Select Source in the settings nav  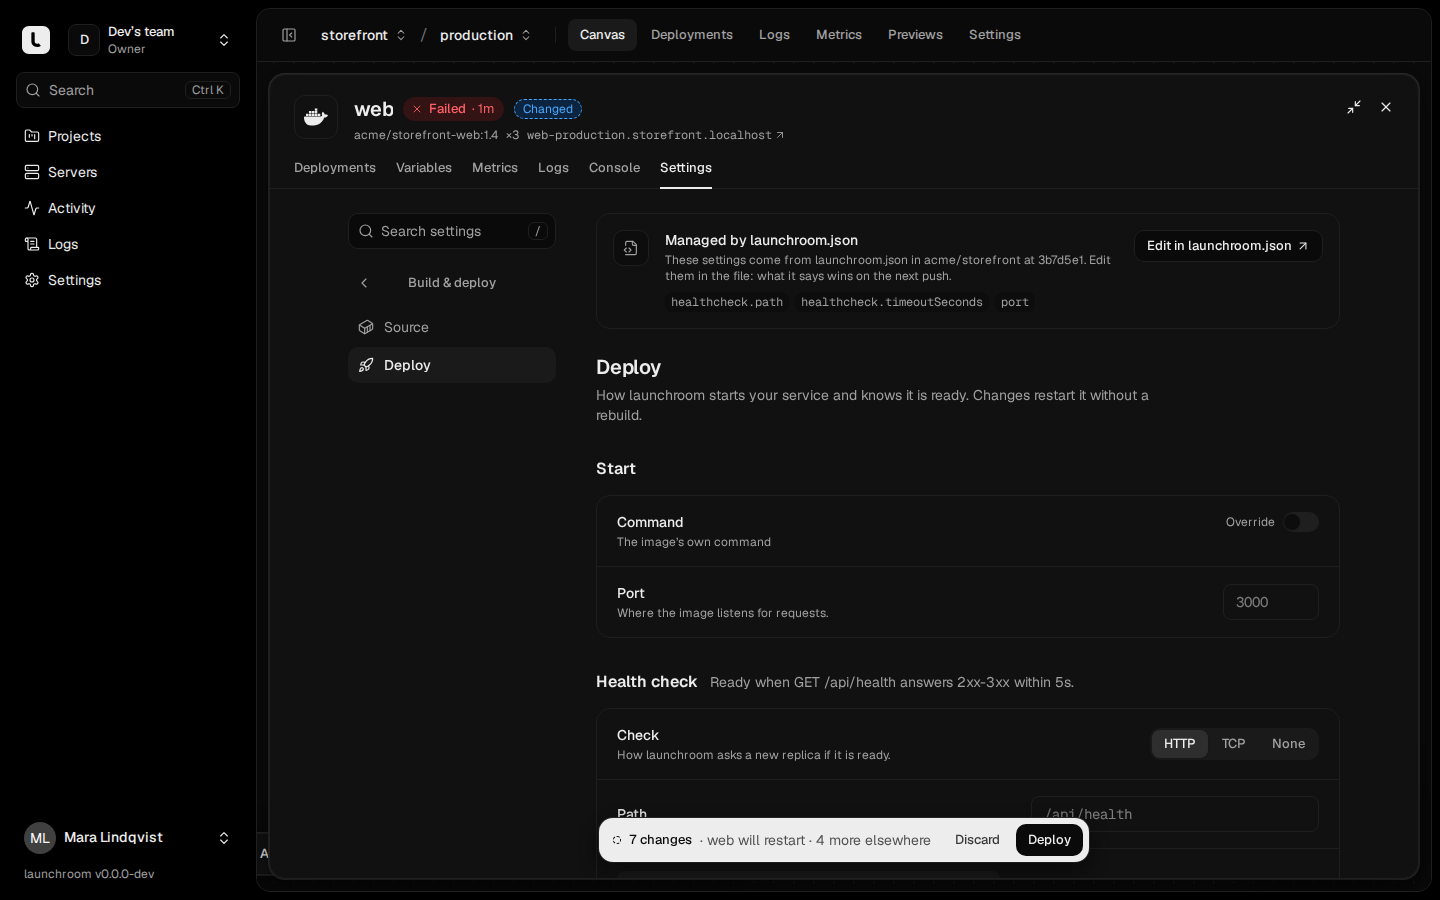[x=452, y=327]
